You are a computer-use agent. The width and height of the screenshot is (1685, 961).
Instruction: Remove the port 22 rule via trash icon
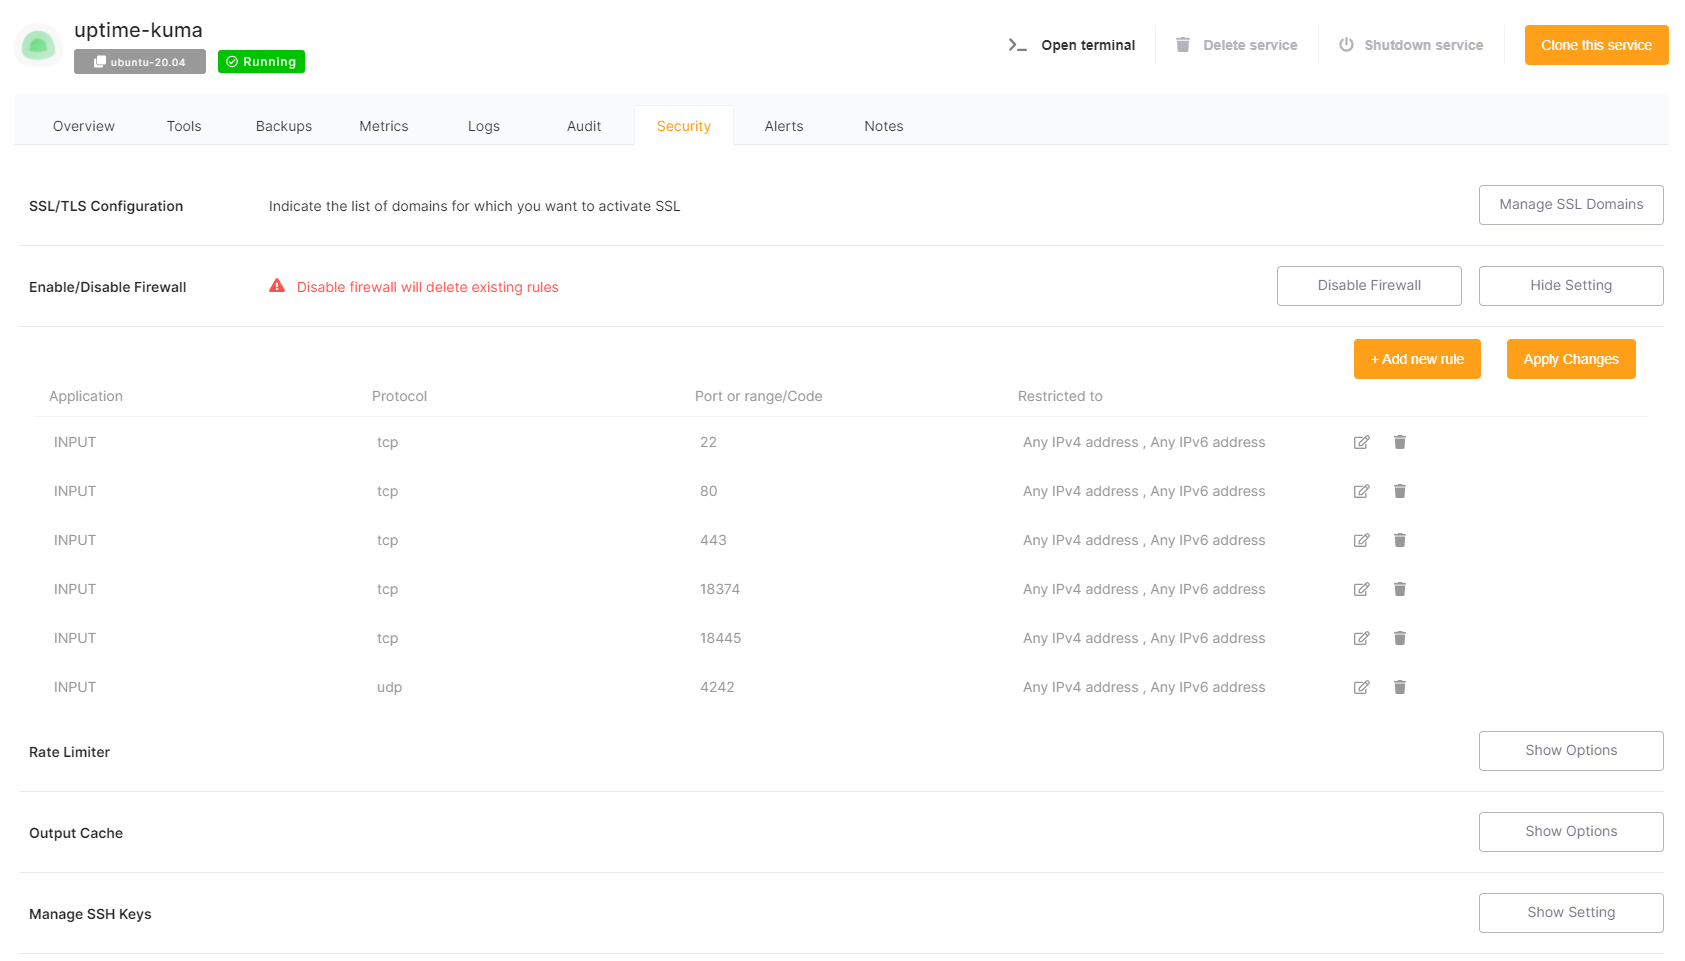pyautogui.click(x=1400, y=442)
